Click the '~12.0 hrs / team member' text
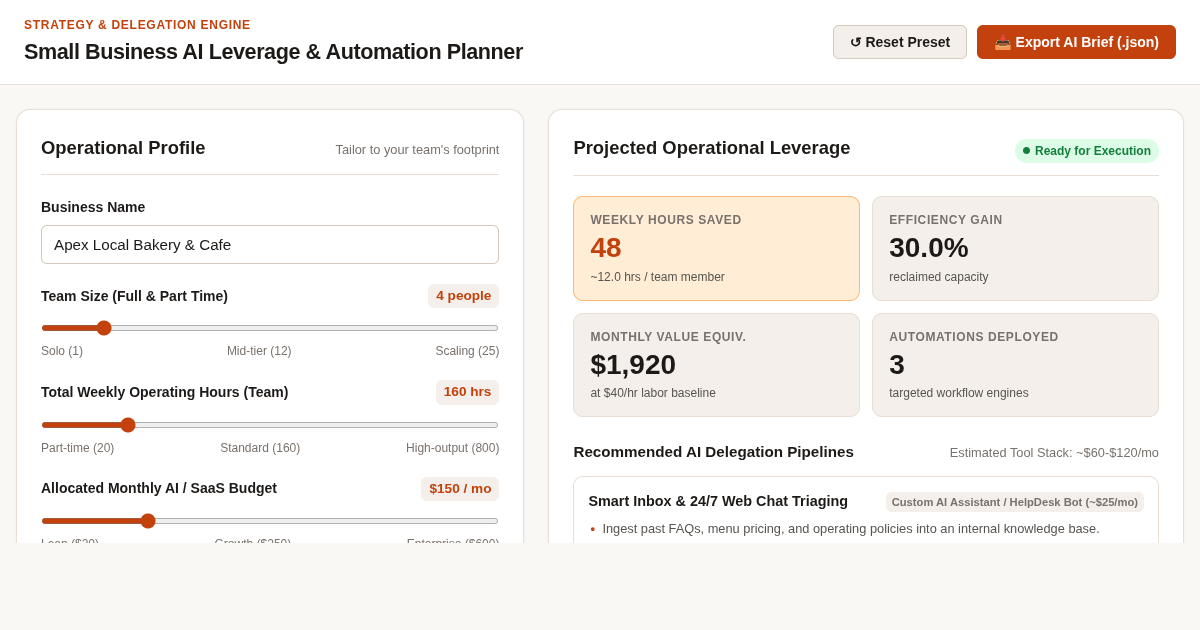This screenshot has height=630, width=1200. coord(657,277)
